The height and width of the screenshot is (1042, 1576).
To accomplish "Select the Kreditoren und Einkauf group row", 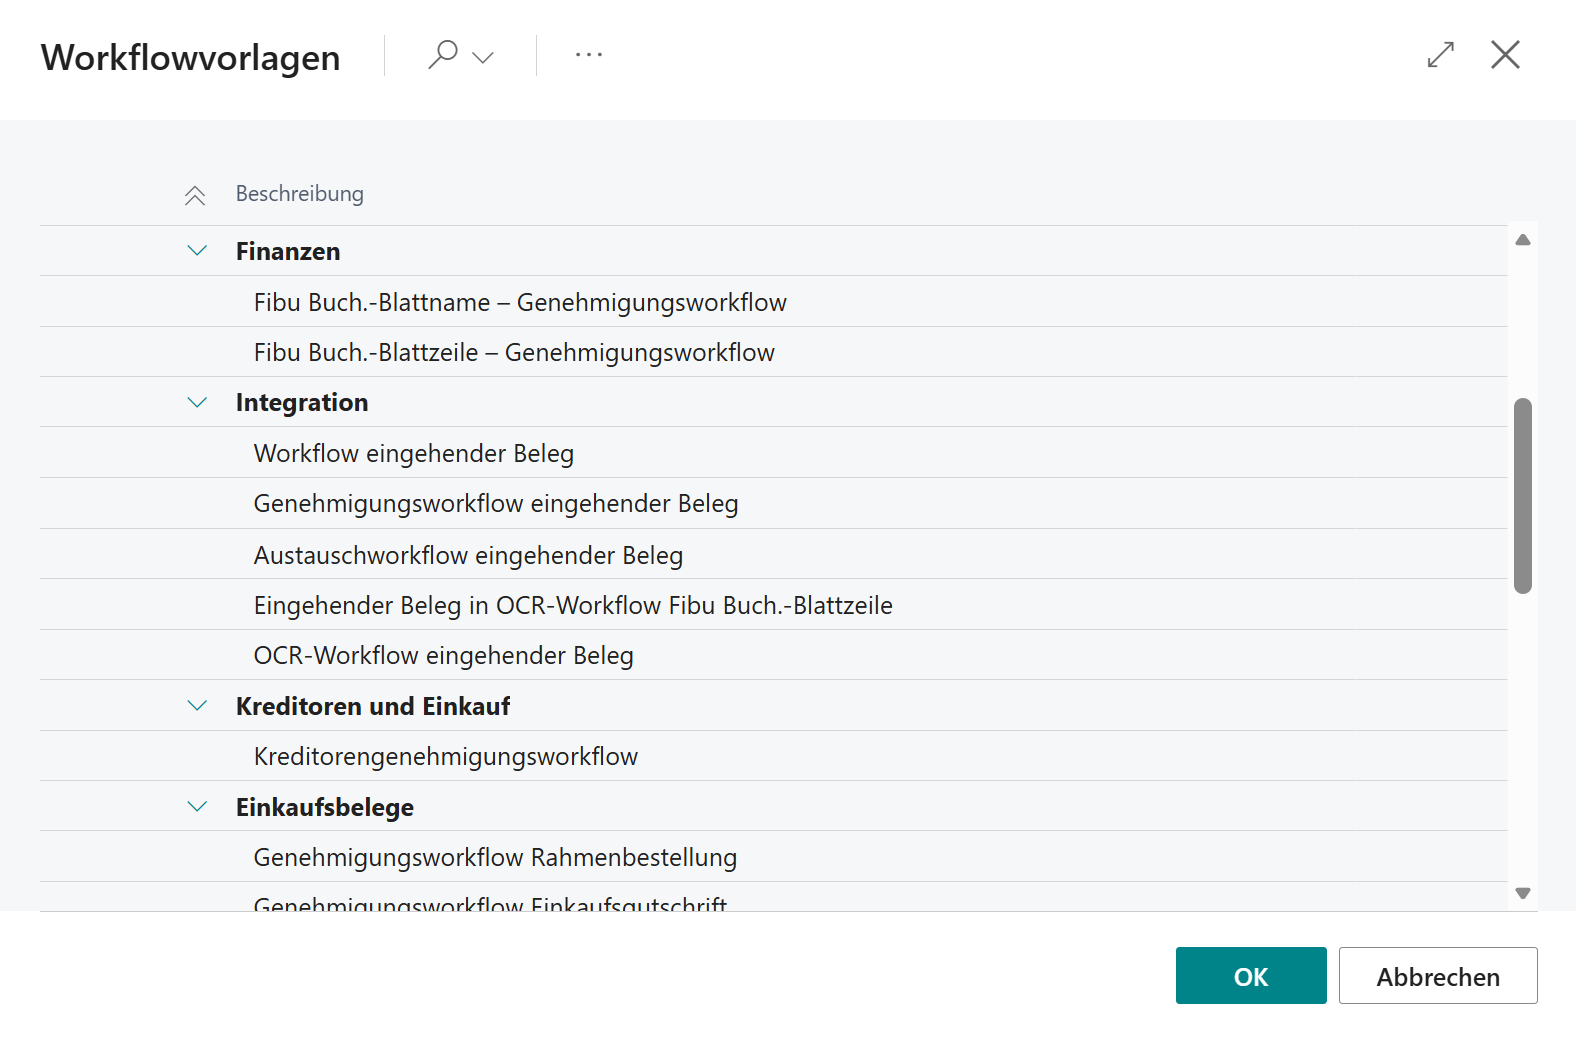I will [x=774, y=706].
